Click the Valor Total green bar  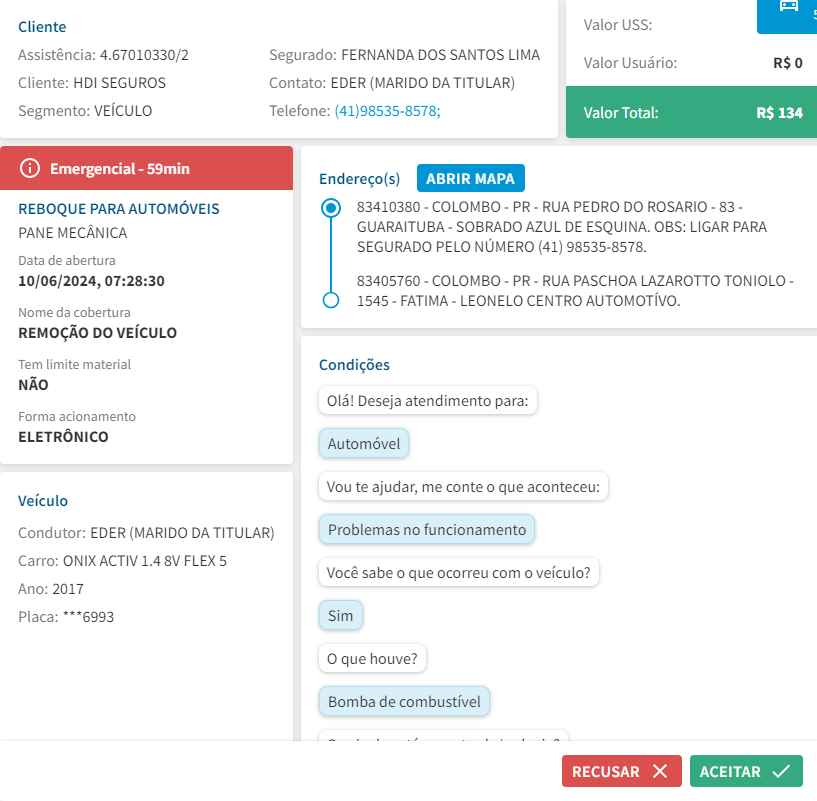click(691, 113)
